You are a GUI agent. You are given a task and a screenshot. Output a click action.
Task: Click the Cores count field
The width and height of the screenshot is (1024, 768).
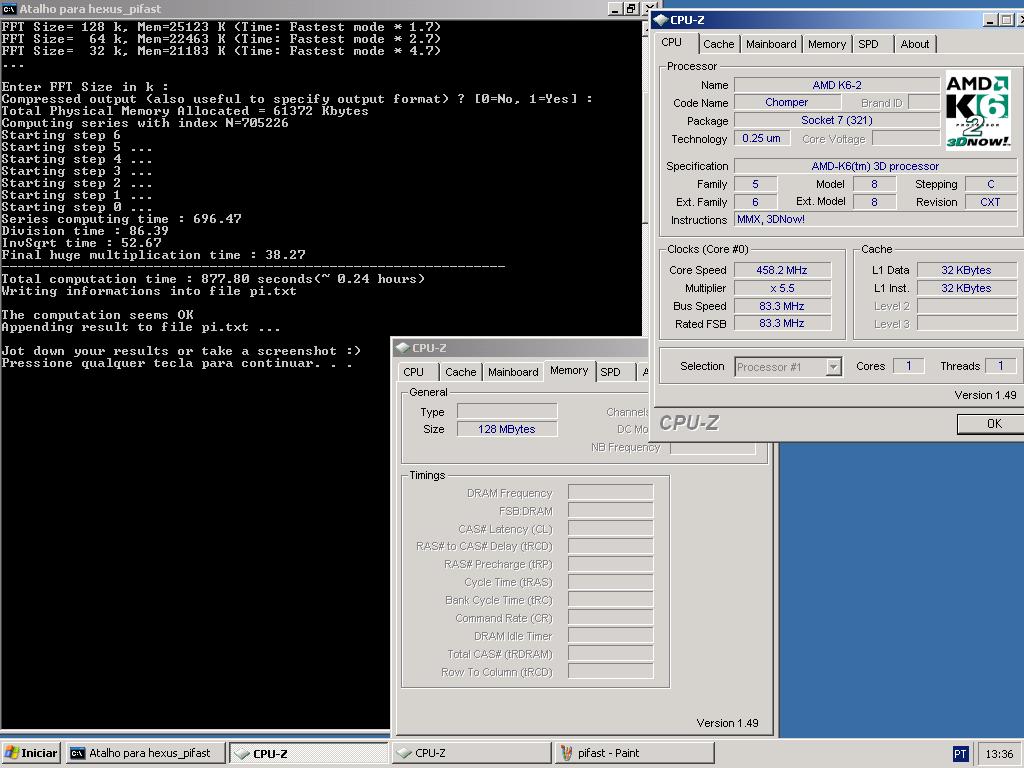(908, 366)
